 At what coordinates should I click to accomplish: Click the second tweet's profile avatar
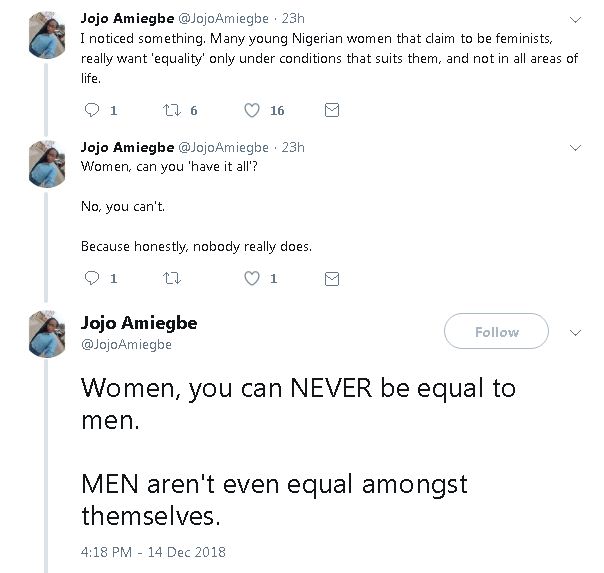(47, 164)
